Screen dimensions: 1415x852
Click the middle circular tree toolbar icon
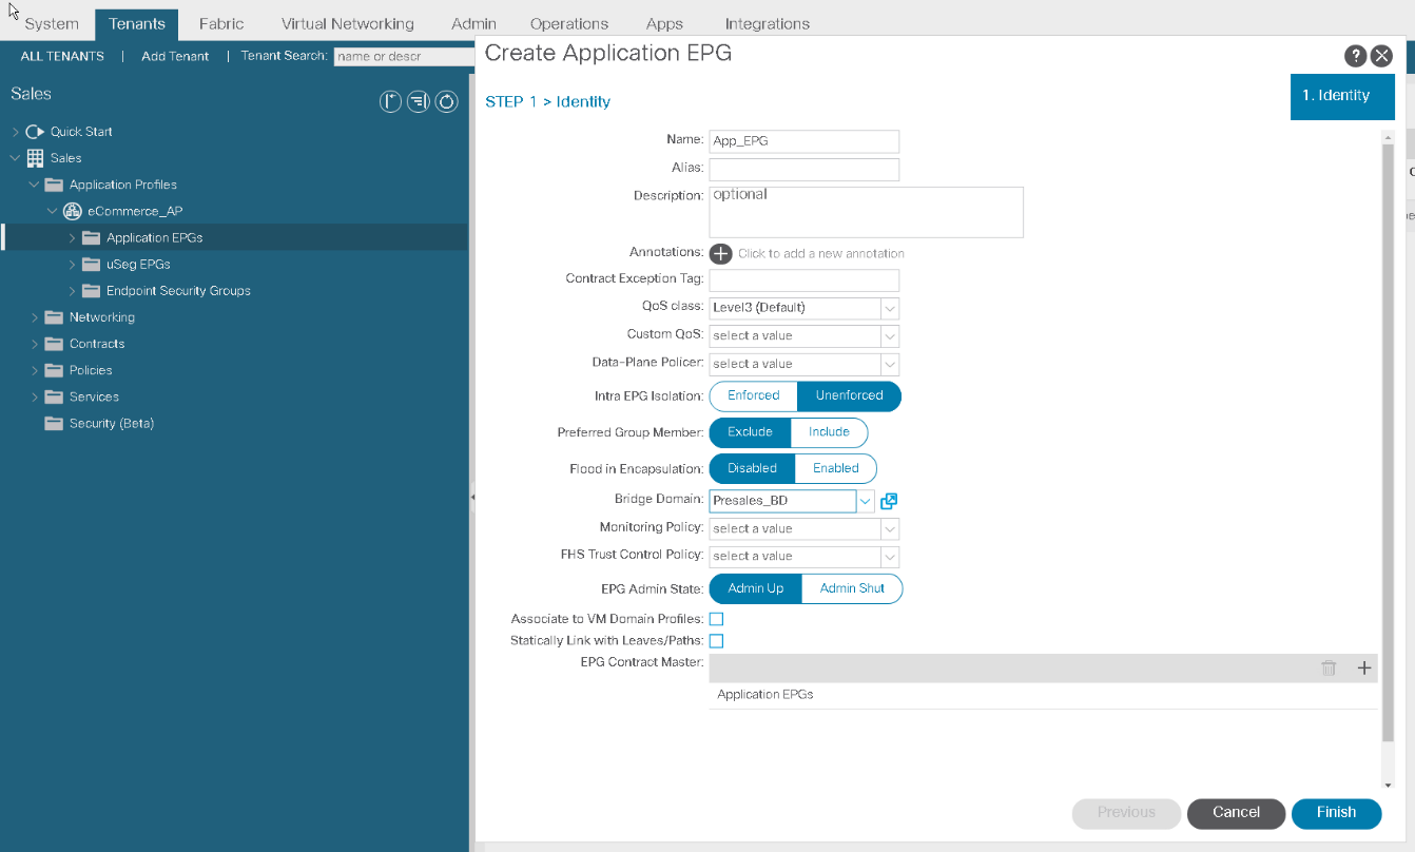419,101
